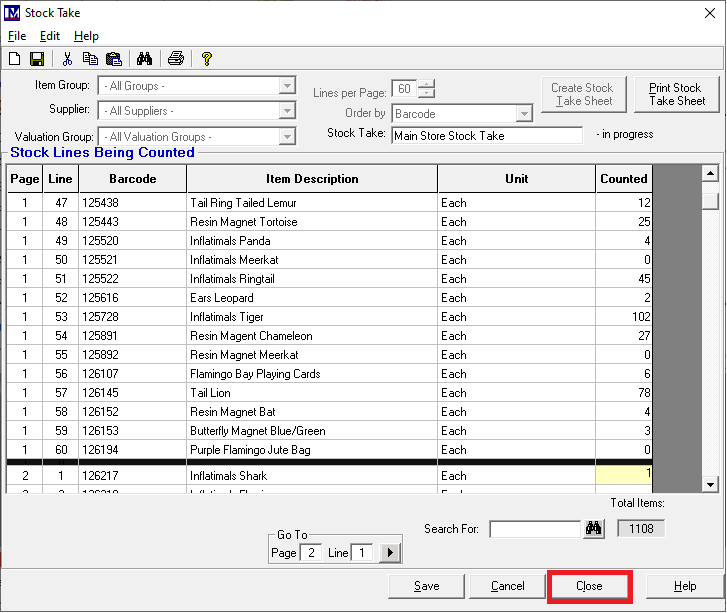Open the File menu
Screen dimensions: 727x613
(18, 36)
